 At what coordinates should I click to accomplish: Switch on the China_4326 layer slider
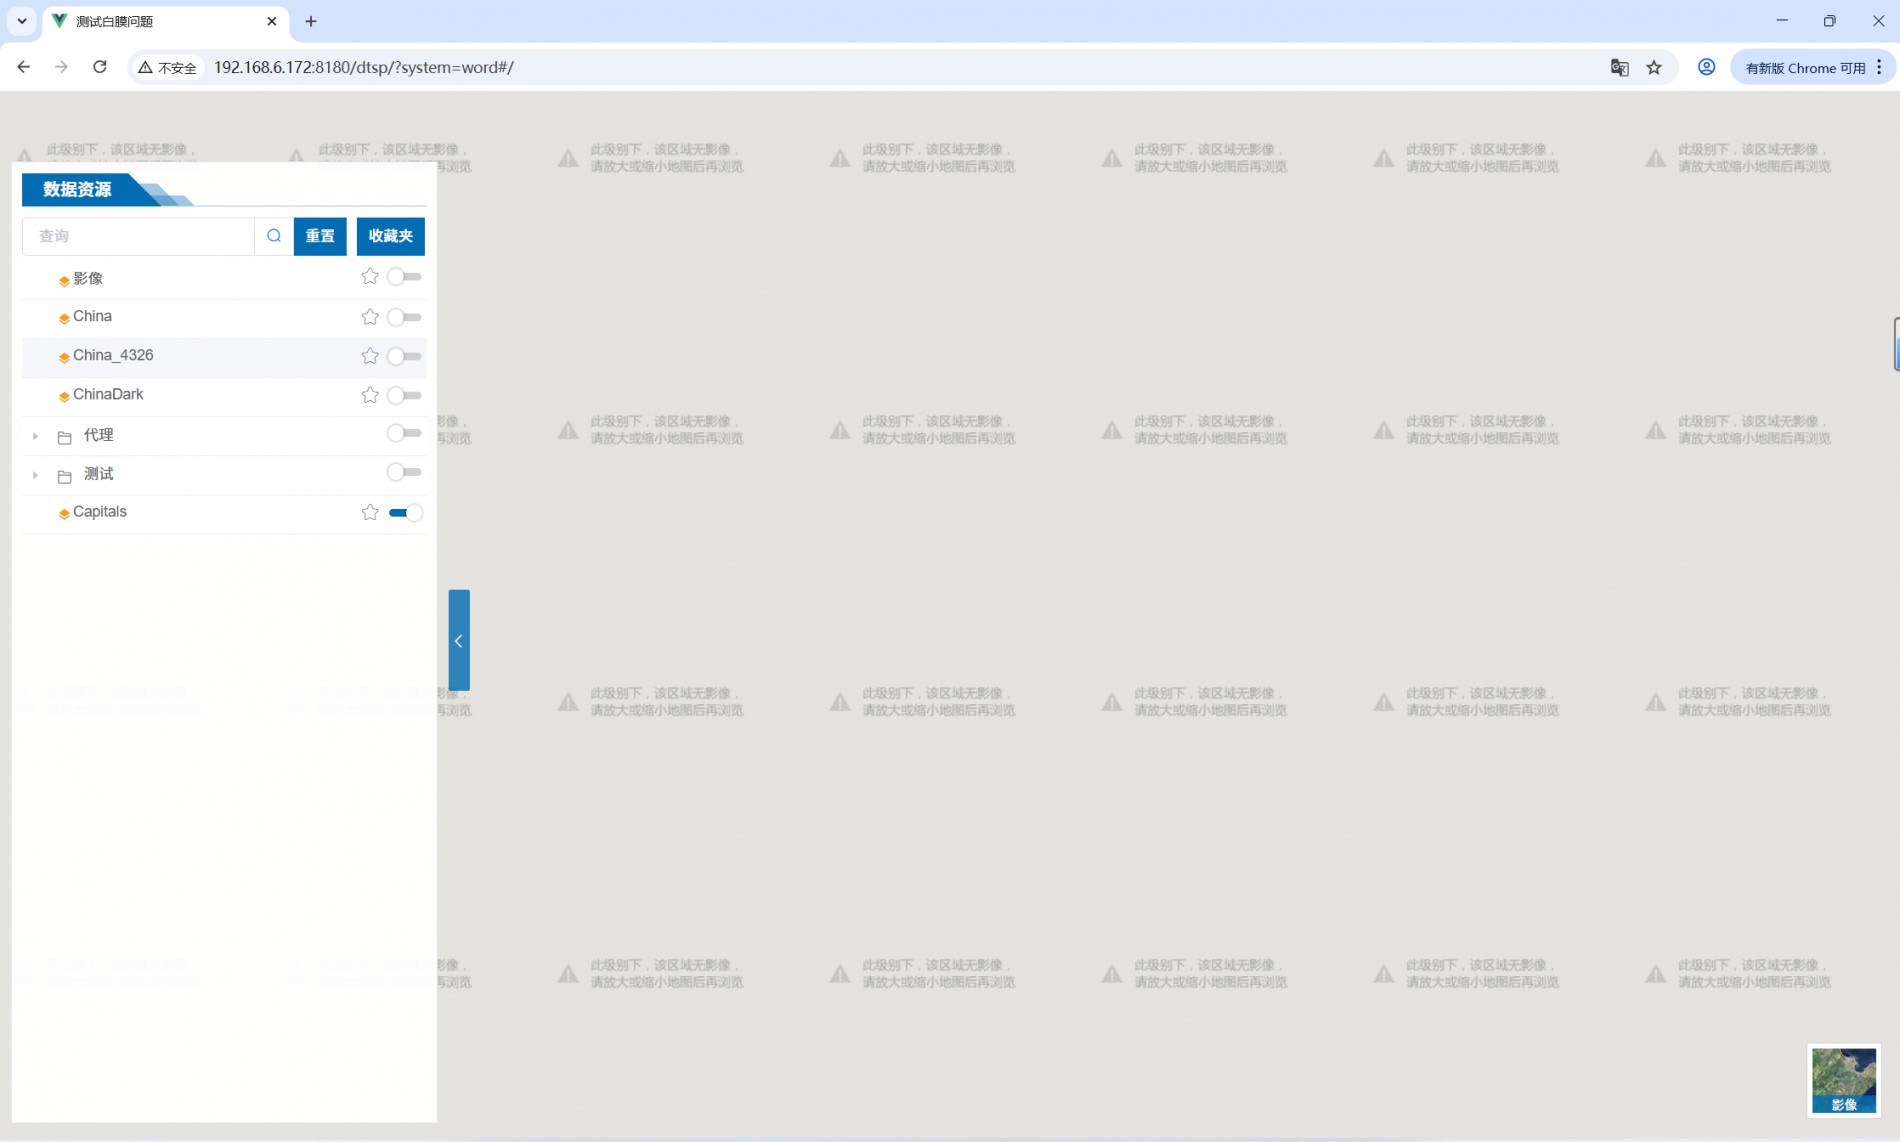[x=404, y=356]
